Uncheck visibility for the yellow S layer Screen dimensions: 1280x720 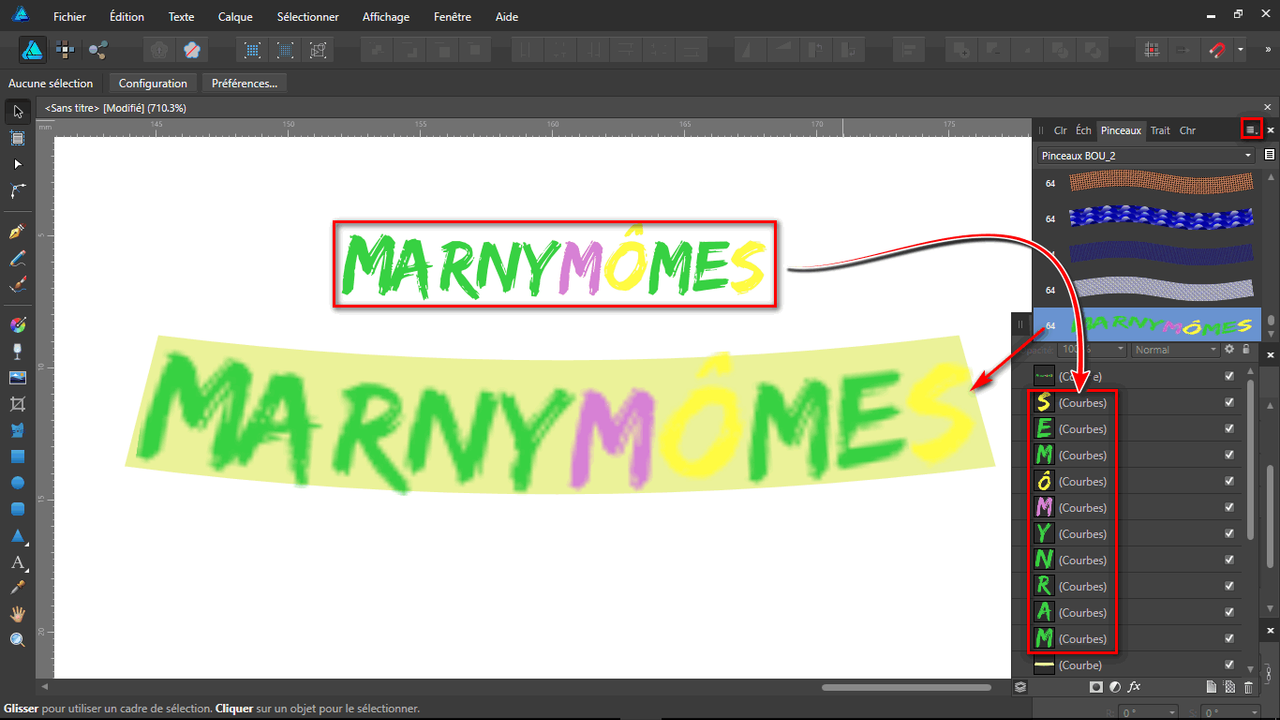[x=1229, y=402]
